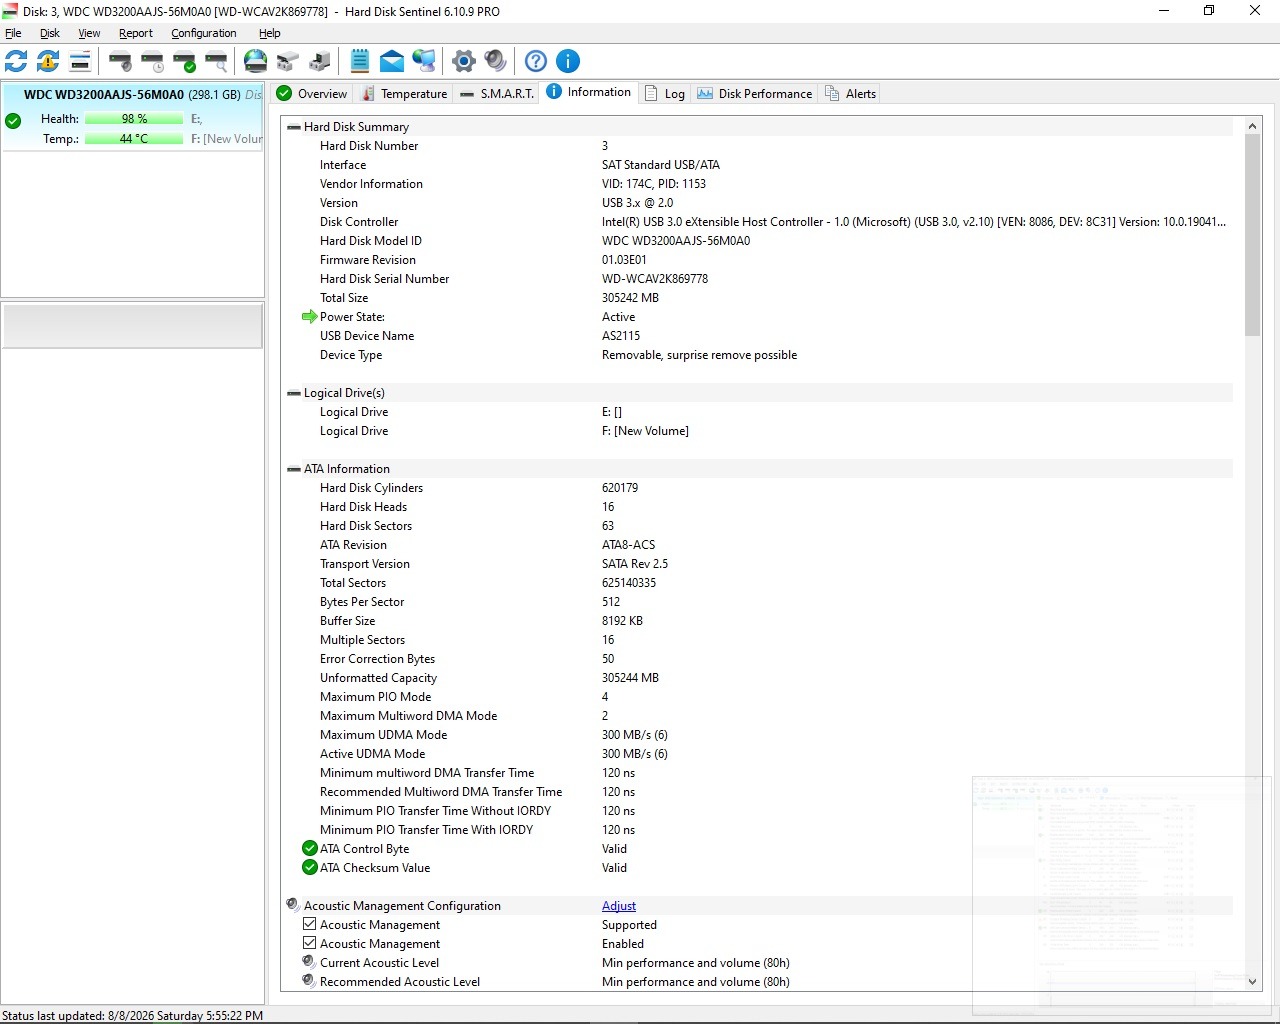This screenshot has height=1024, width=1280.
Task: Select the Information tab
Action: pyautogui.click(x=589, y=92)
